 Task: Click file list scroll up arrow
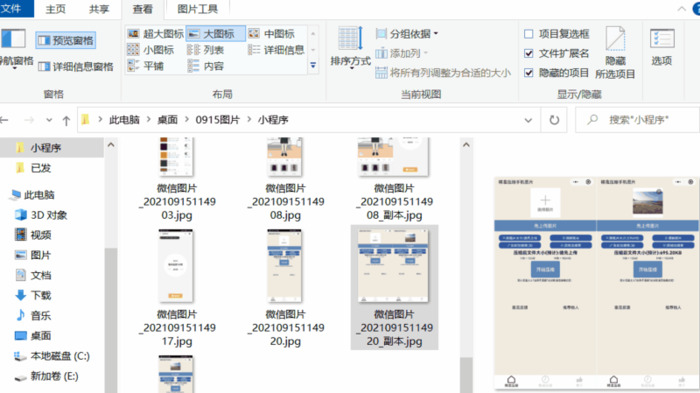pyautogui.click(x=466, y=145)
